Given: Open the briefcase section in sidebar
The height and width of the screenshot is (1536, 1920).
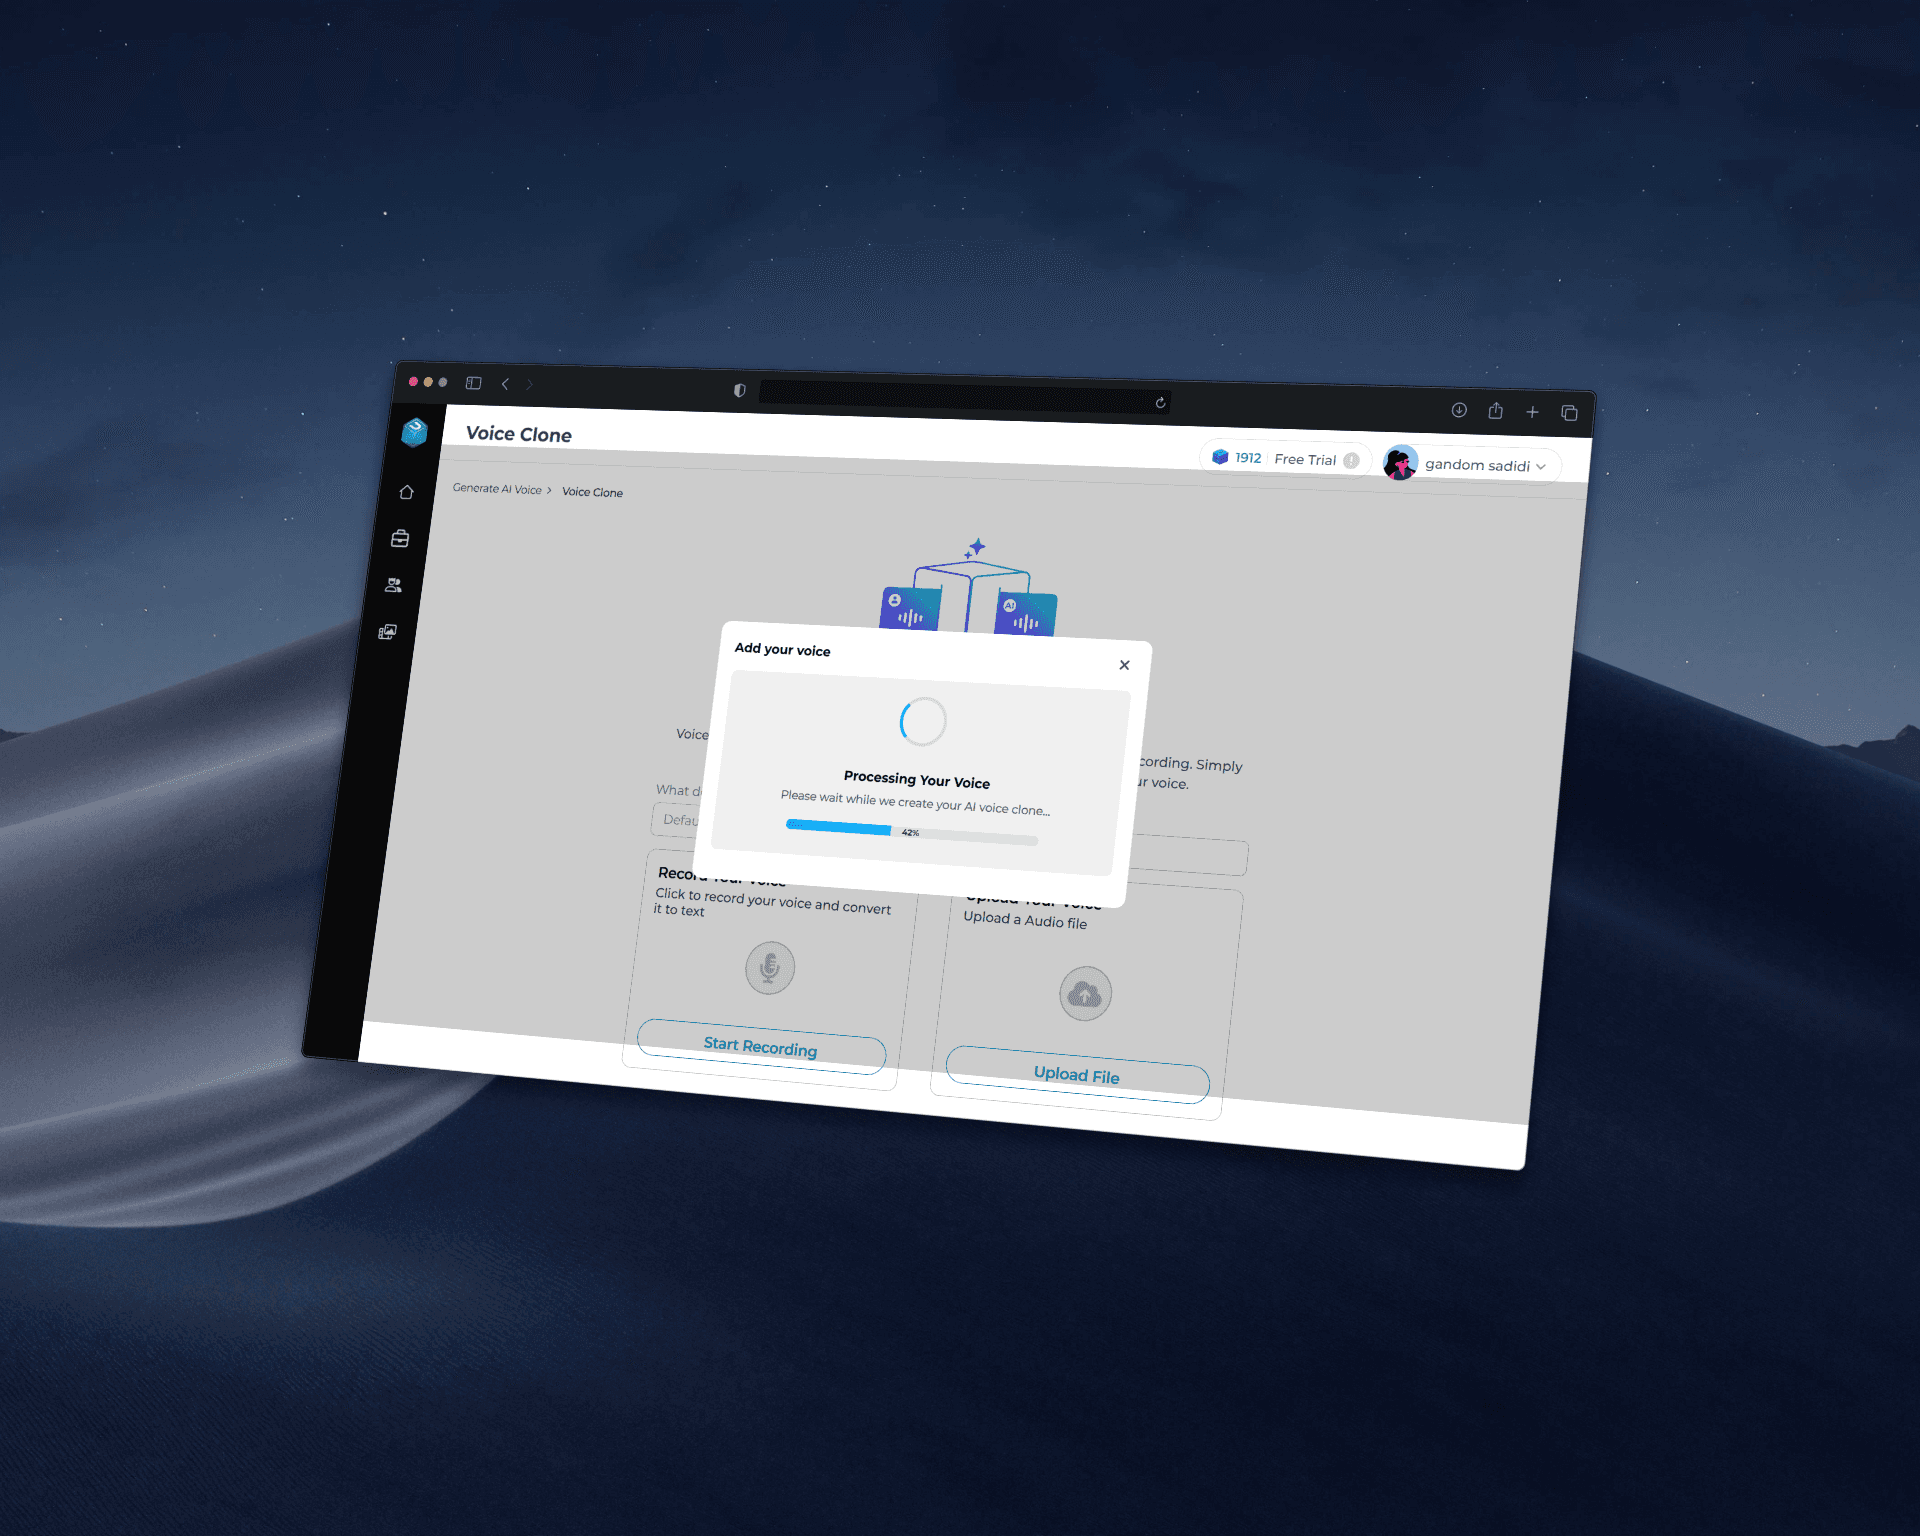Looking at the screenshot, I should 400,539.
